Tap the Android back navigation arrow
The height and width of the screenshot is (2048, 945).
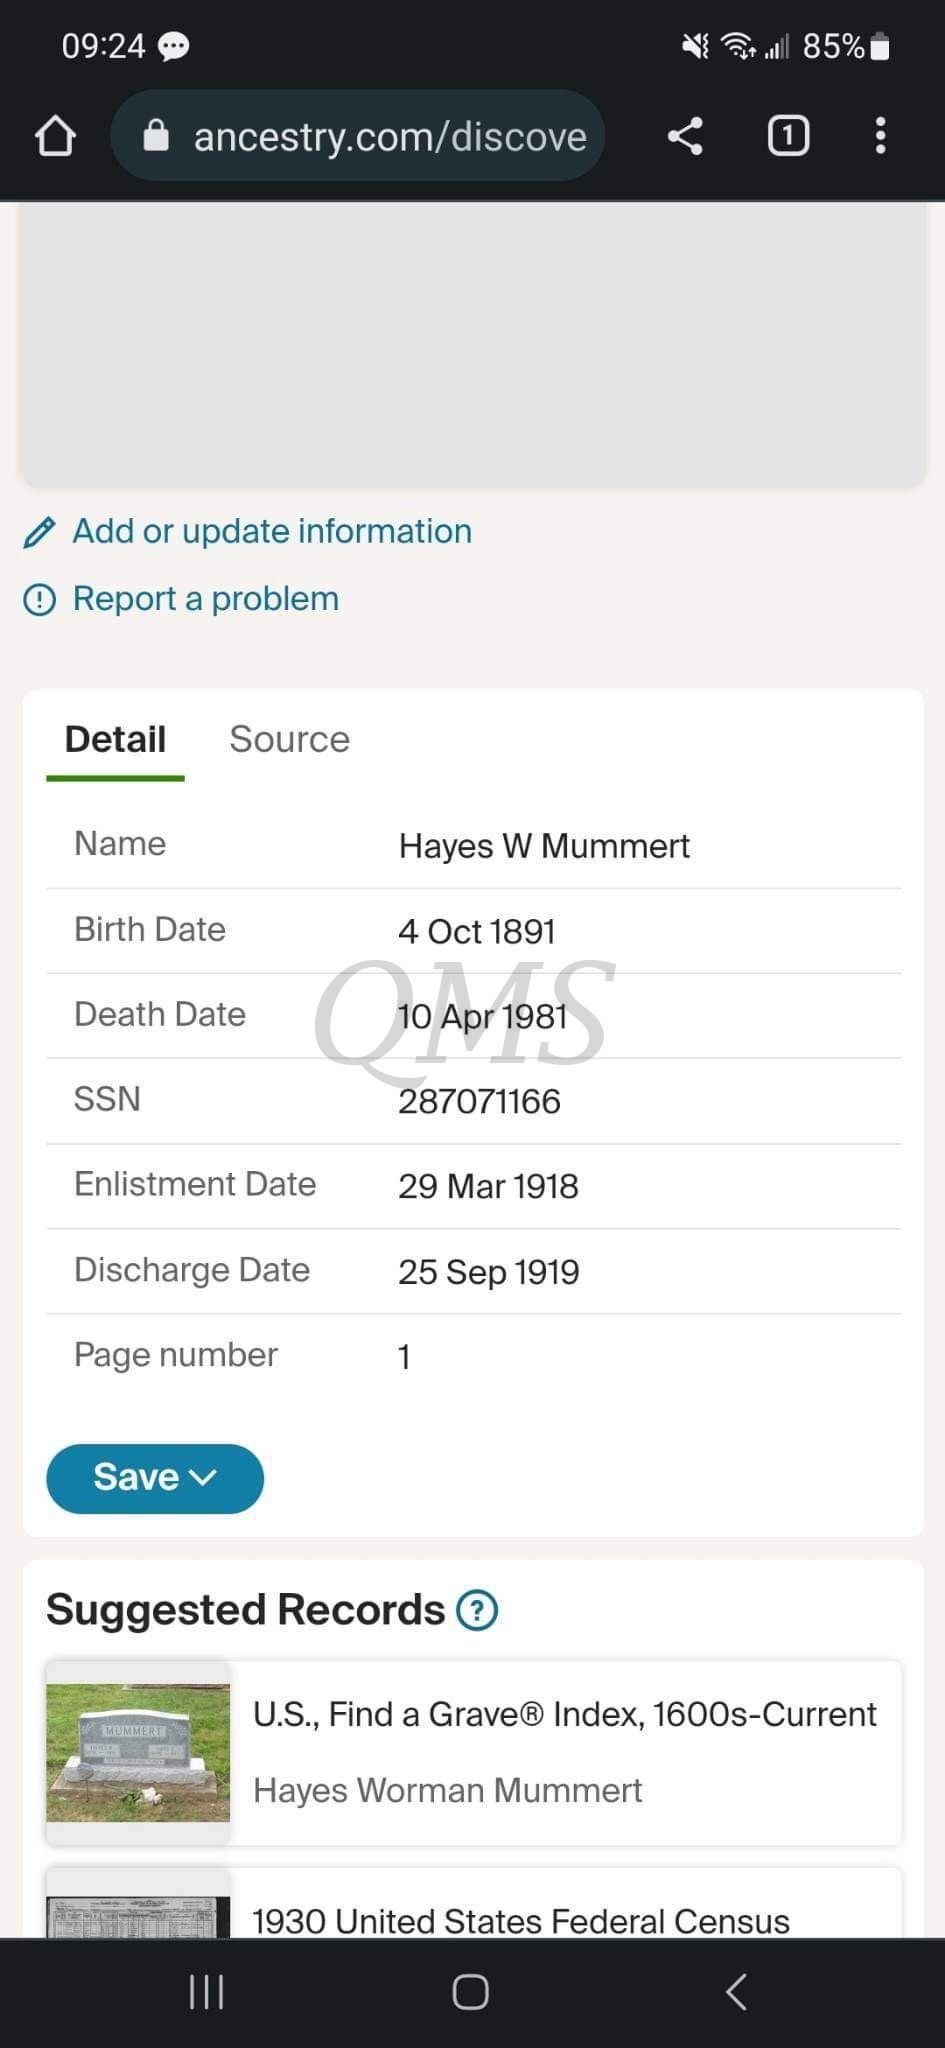[737, 1992]
